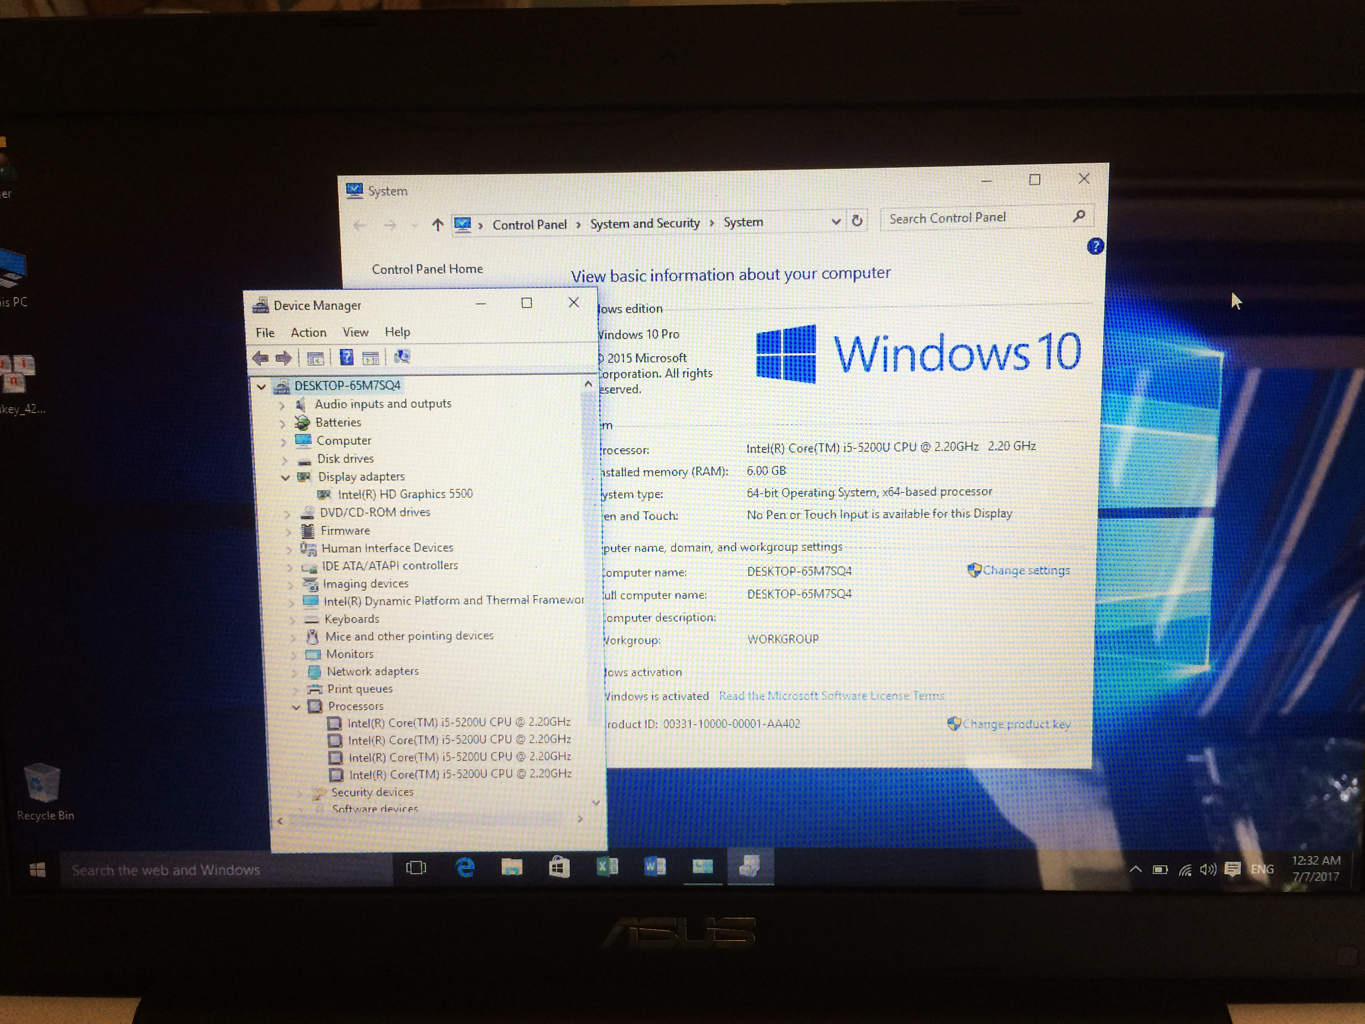Collapse the DESKTOP-65M7SQ4 root node

click(x=262, y=386)
